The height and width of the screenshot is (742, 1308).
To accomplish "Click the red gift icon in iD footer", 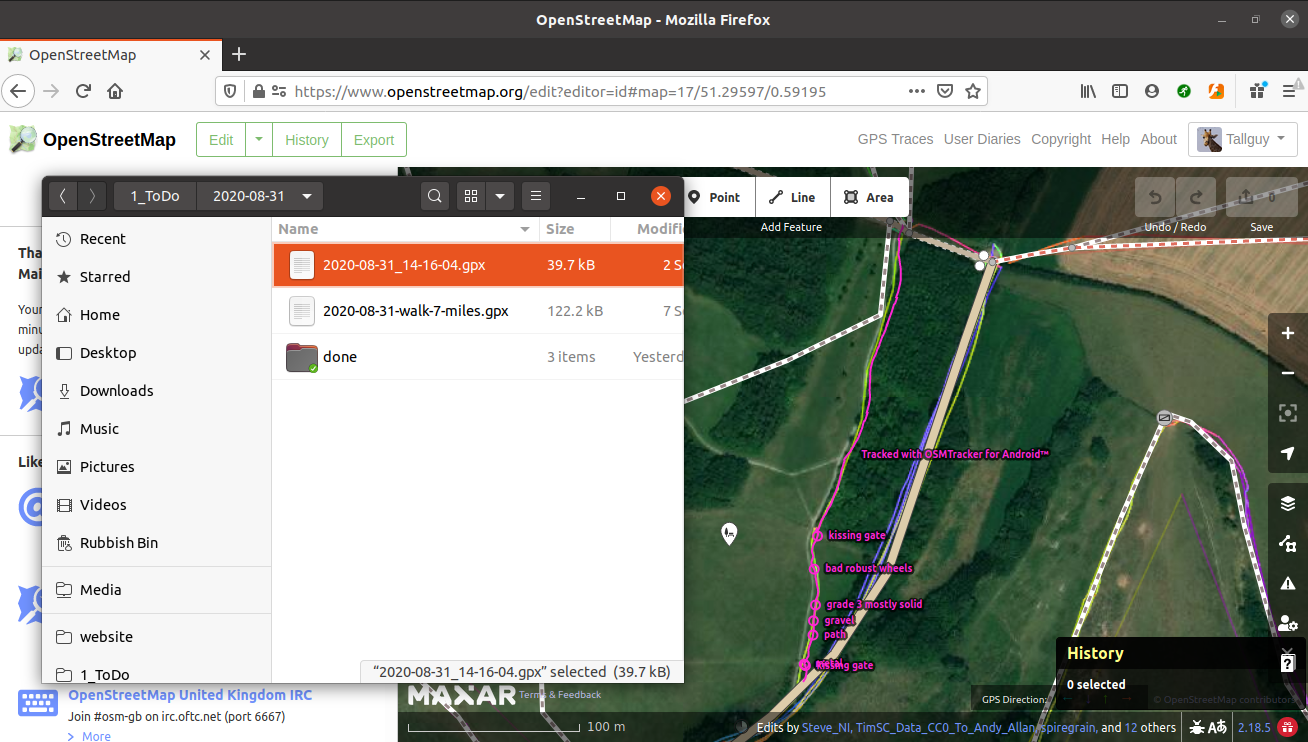I will pos(1288,727).
